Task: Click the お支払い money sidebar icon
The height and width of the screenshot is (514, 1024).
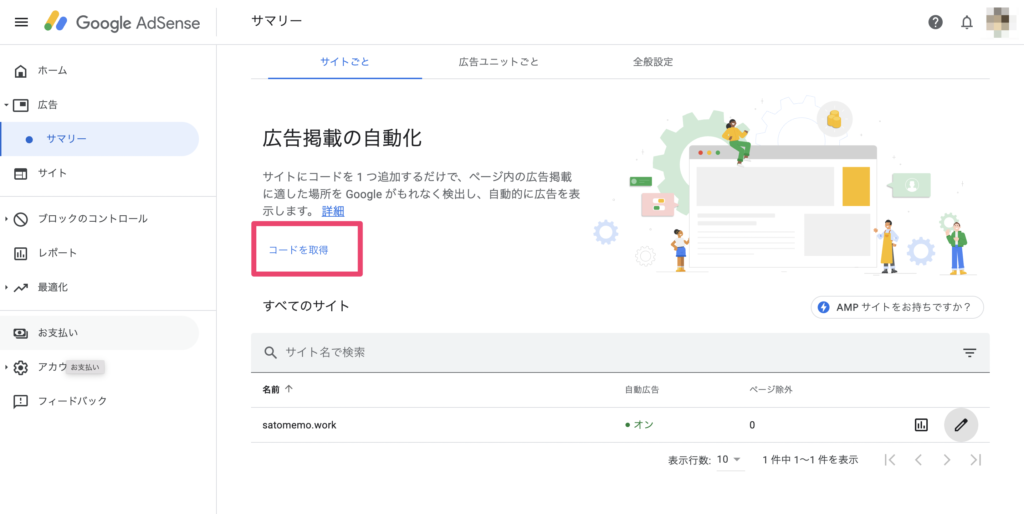Action: click(x=21, y=333)
